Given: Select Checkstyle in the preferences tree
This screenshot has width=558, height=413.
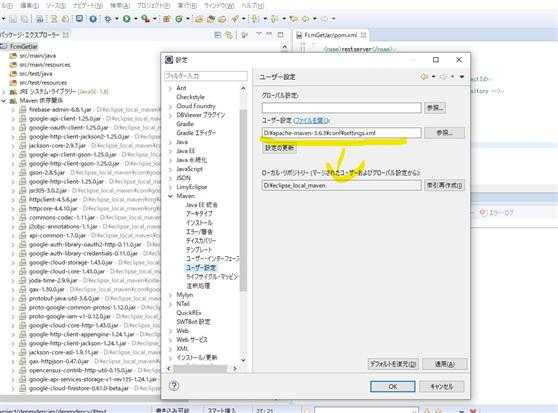Looking at the screenshot, I should coord(190,97).
